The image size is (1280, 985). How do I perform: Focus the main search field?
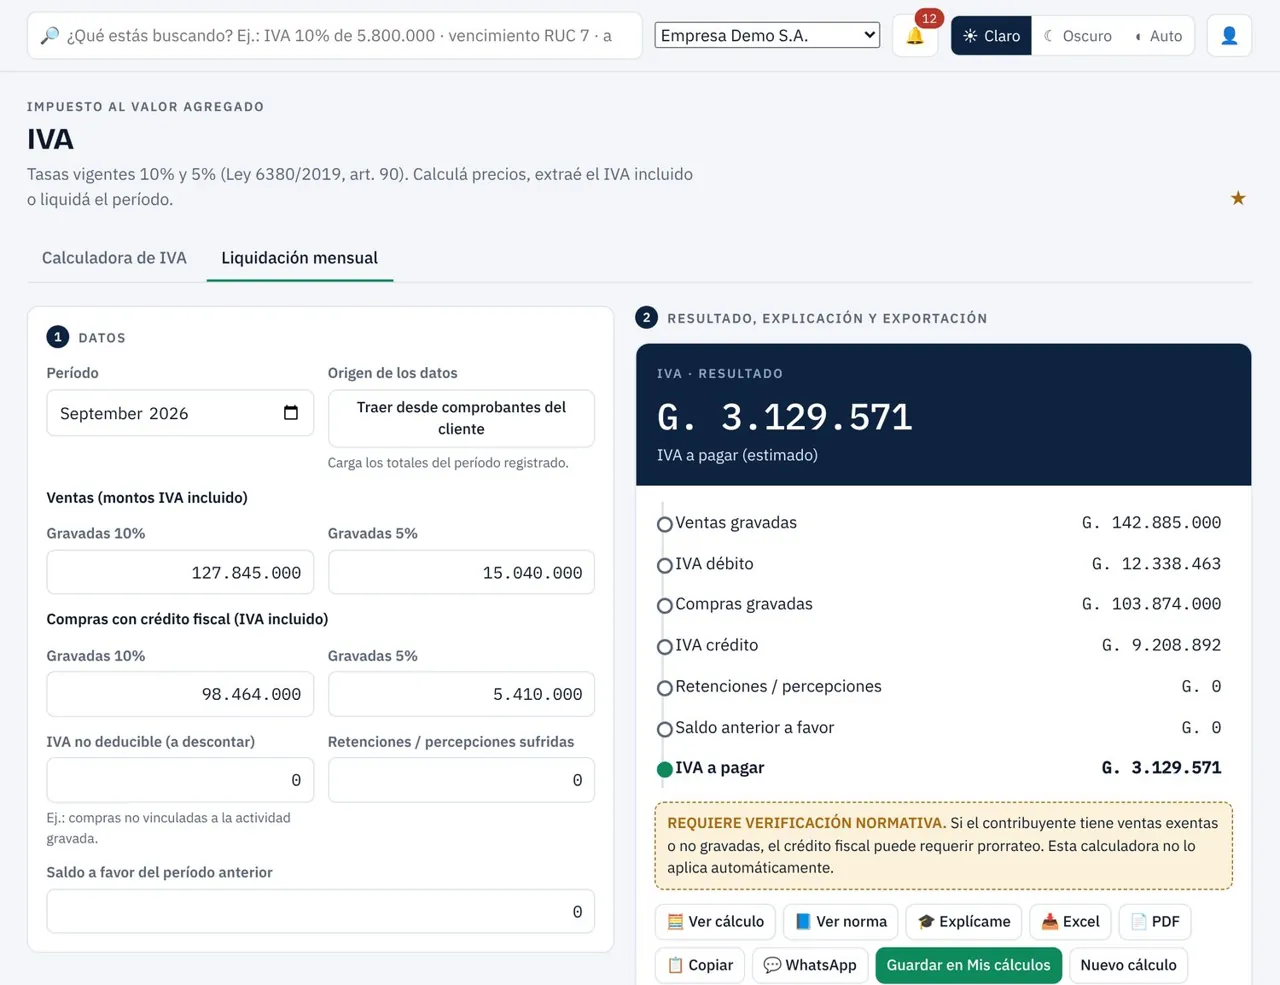(335, 36)
